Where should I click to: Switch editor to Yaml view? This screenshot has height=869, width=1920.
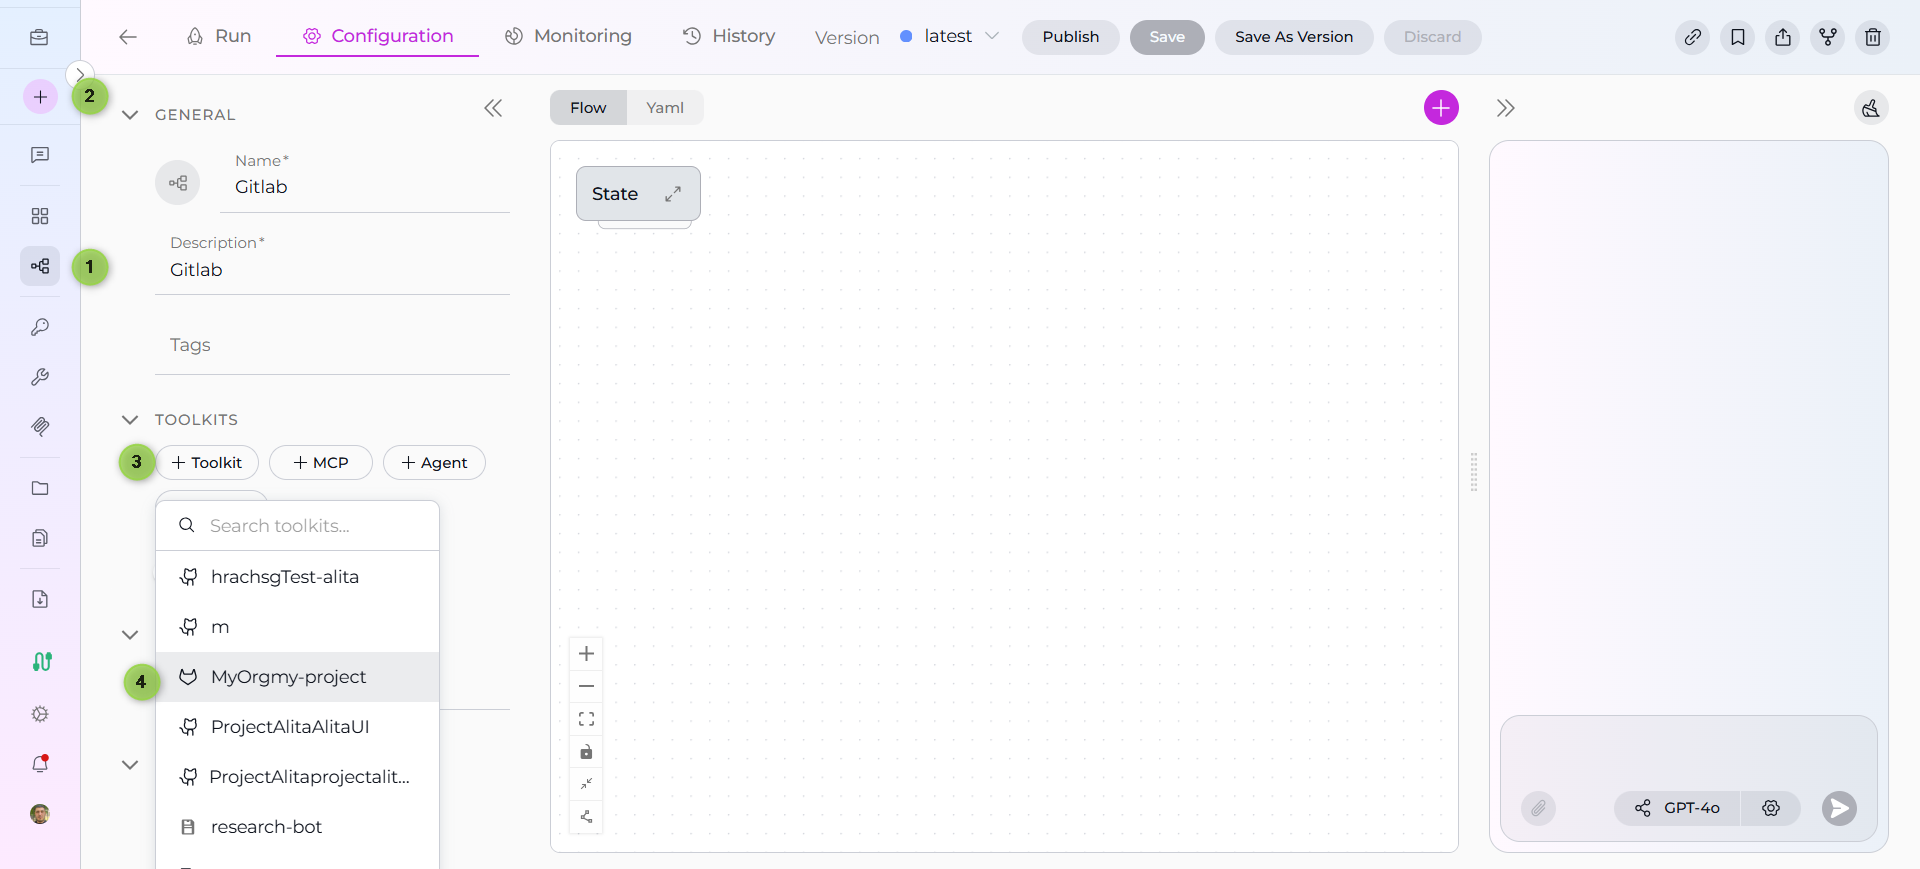665,108
